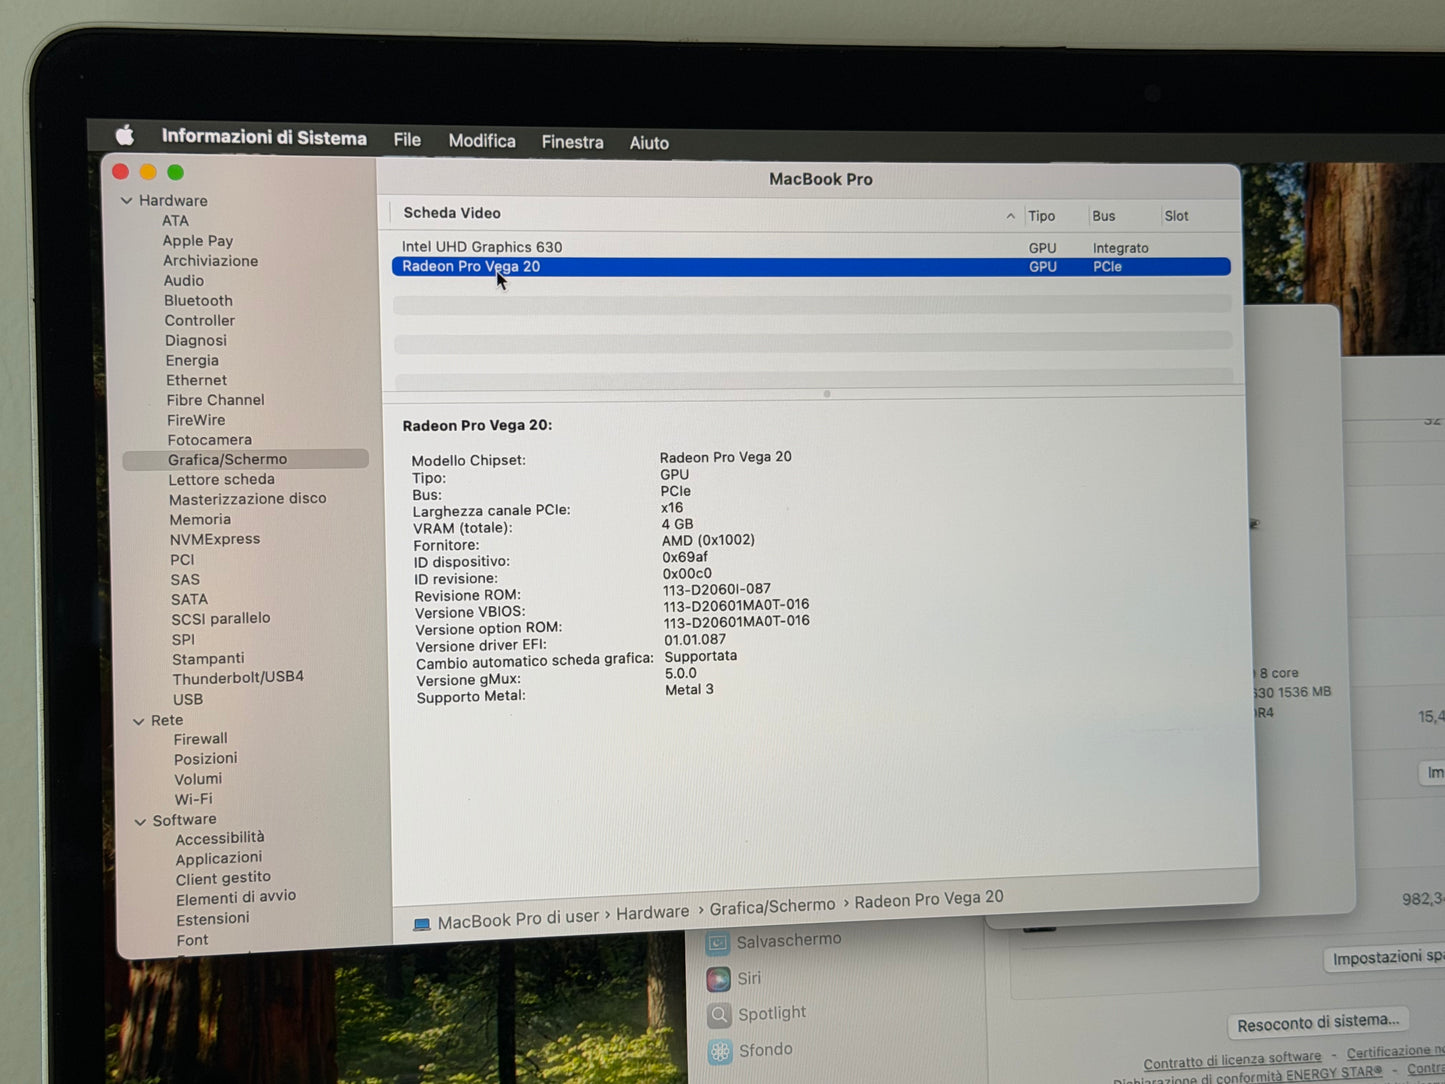Screen dimensions: 1445x1084
Task: Select Volumi under Rete
Action: 198,779
